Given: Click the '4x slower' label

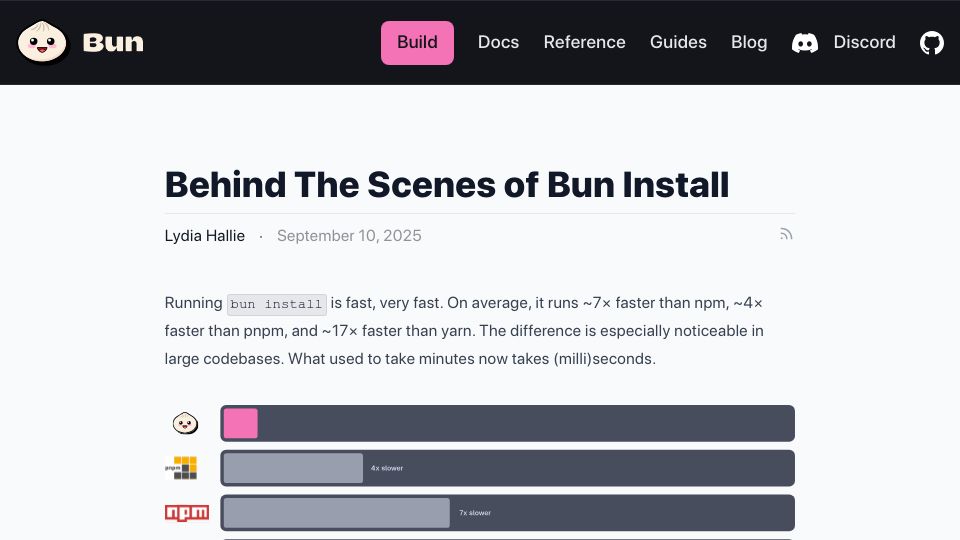Looking at the screenshot, I should 387,468.
